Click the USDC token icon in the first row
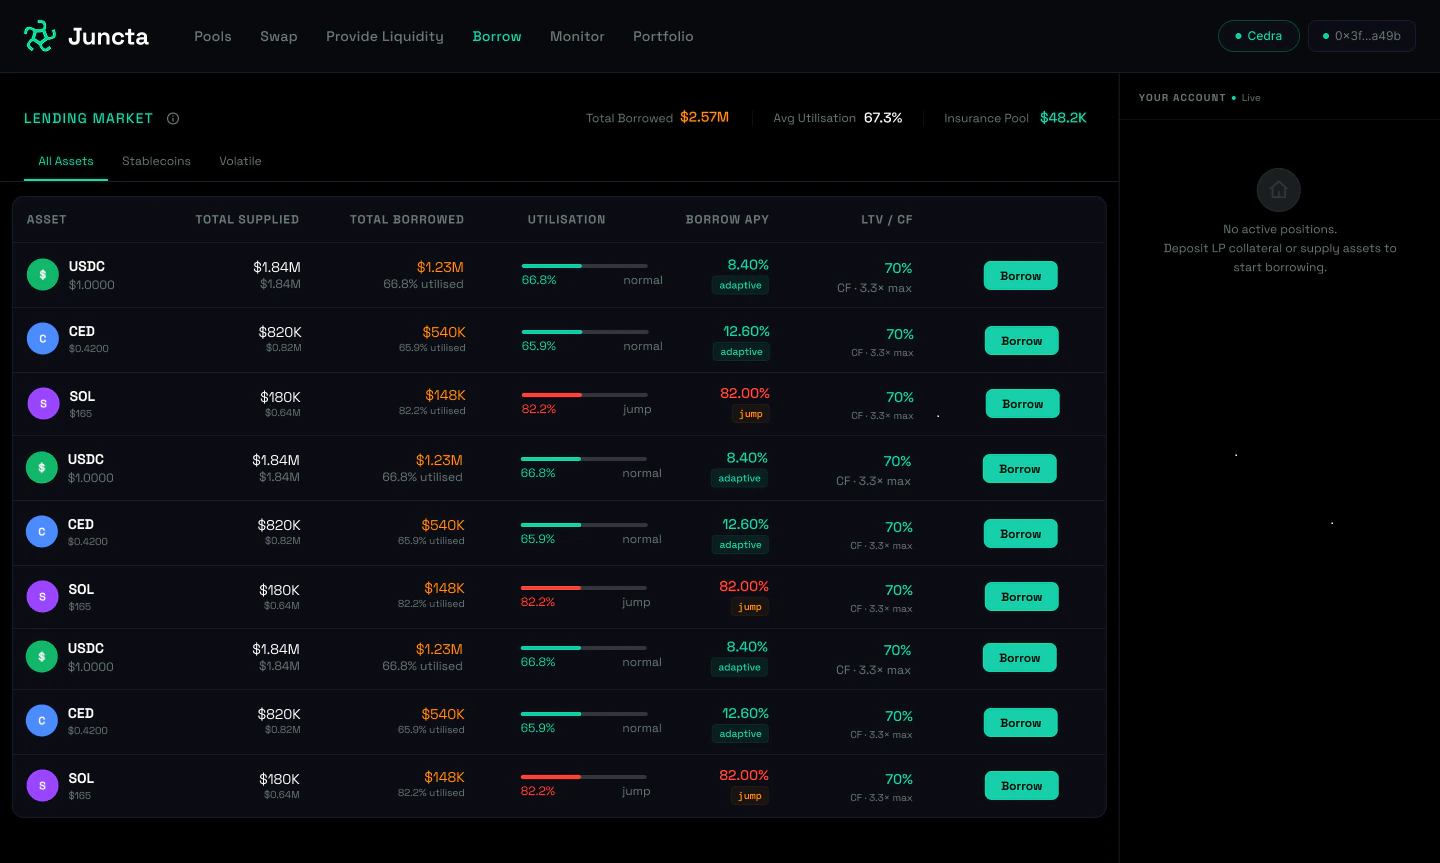The image size is (1440, 863). pyautogui.click(x=42, y=273)
